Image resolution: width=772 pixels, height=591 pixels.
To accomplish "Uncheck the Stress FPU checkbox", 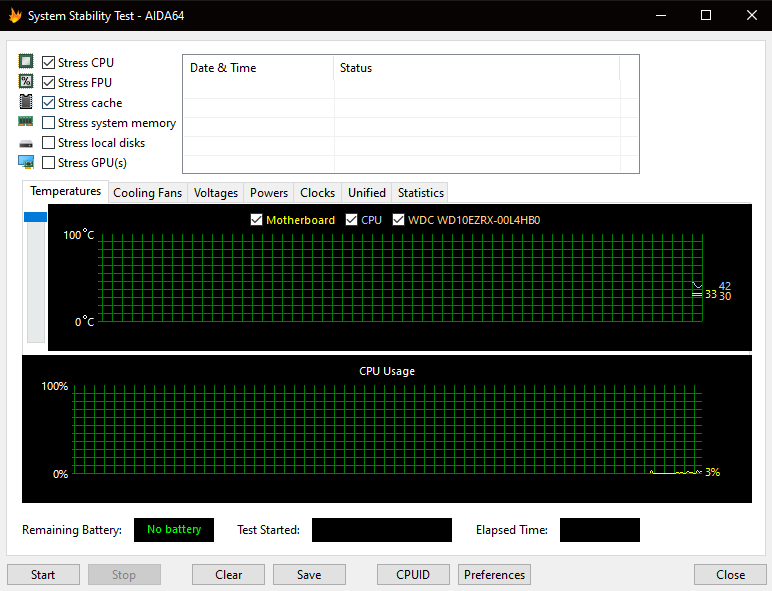I will pyautogui.click(x=48, y=83).
